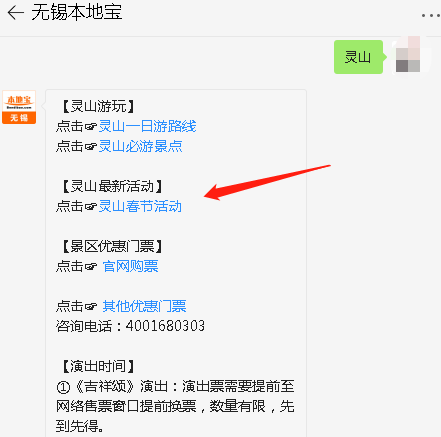Tap the pointing hand icon before 灵山一日游路线
441x437 pixels.
coord(91,127)
